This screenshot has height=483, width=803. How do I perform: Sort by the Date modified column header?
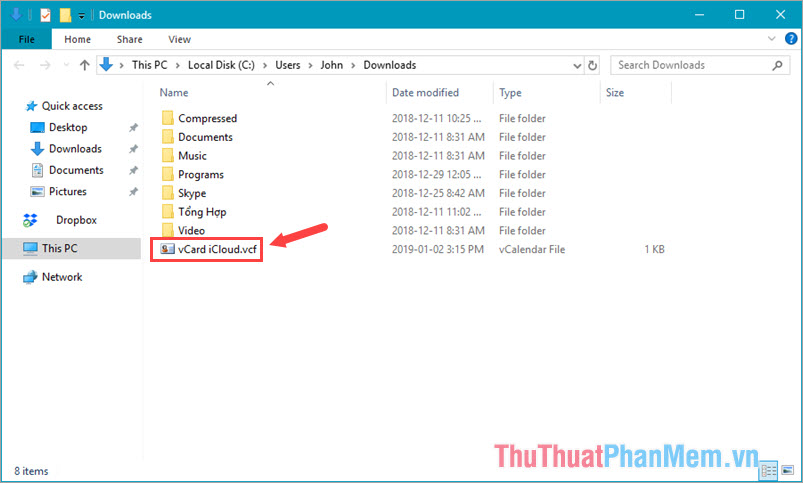click(x=425, y=93)
